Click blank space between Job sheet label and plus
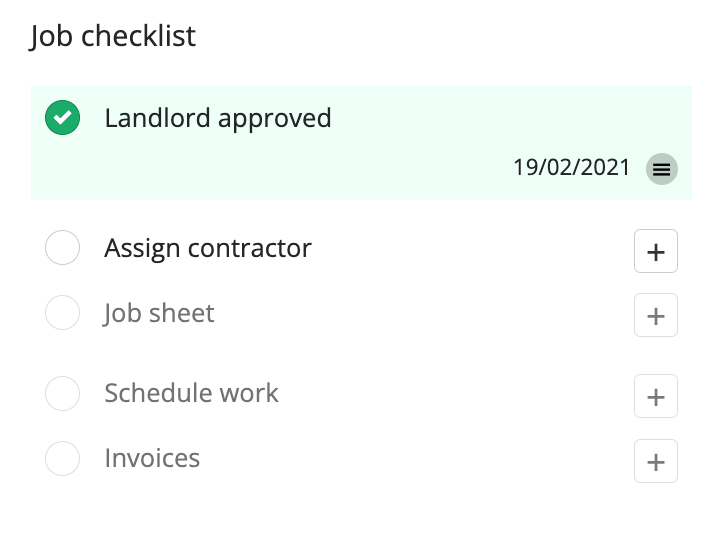This screenshot has width=724, height=554. coord(424,314)
